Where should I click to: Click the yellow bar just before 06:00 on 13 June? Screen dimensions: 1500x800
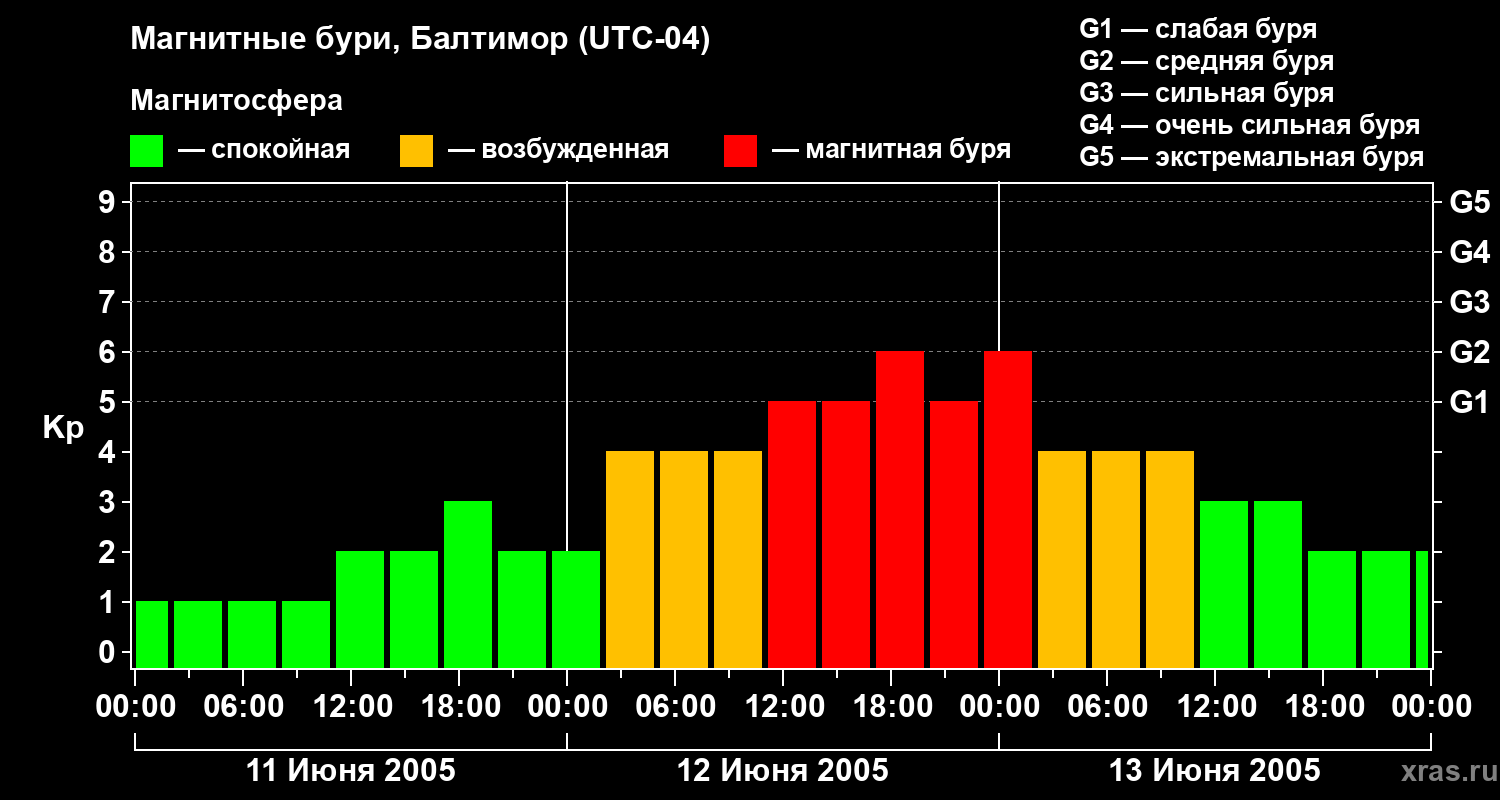pos(1062,559)
